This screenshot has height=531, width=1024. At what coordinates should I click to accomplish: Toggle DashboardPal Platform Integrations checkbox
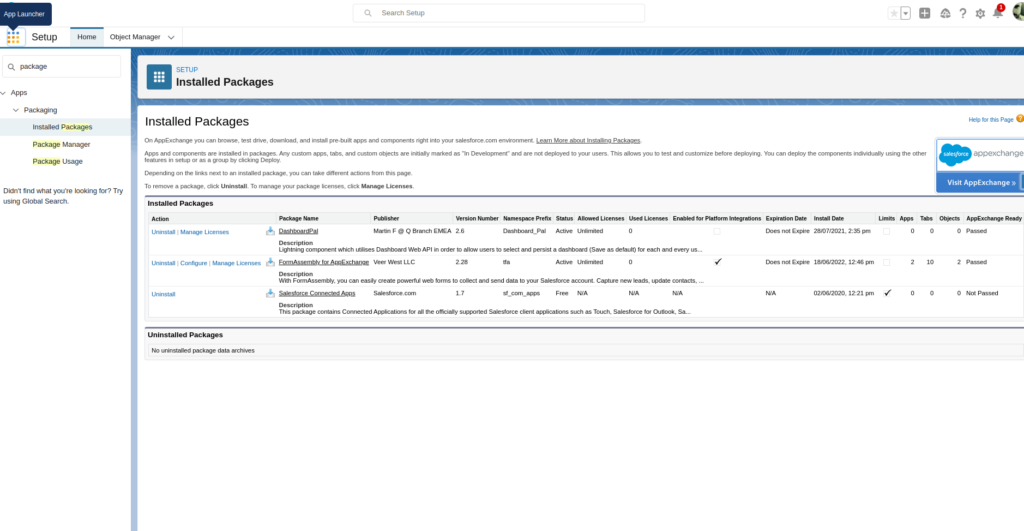716,231
